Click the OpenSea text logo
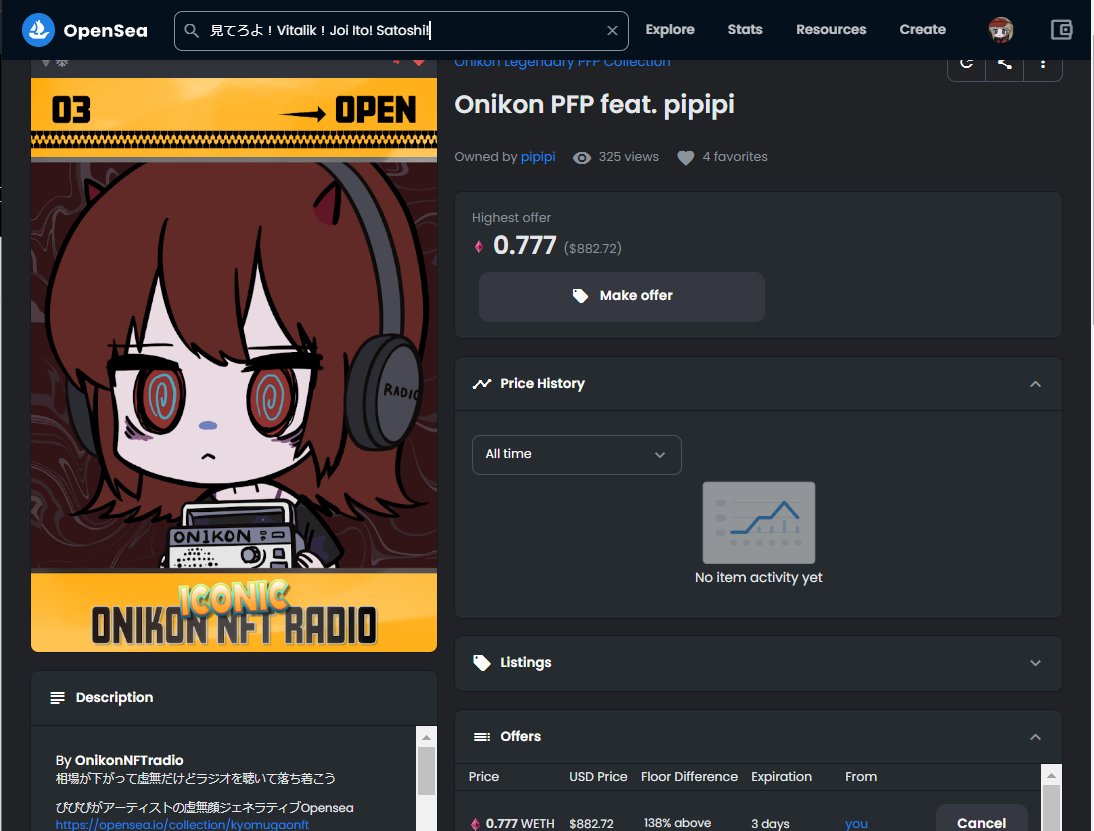 pos(105,31)
